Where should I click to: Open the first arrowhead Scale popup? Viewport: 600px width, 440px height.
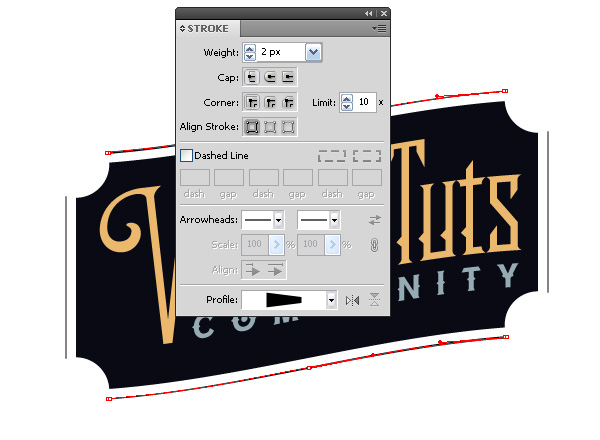[276, 244]
